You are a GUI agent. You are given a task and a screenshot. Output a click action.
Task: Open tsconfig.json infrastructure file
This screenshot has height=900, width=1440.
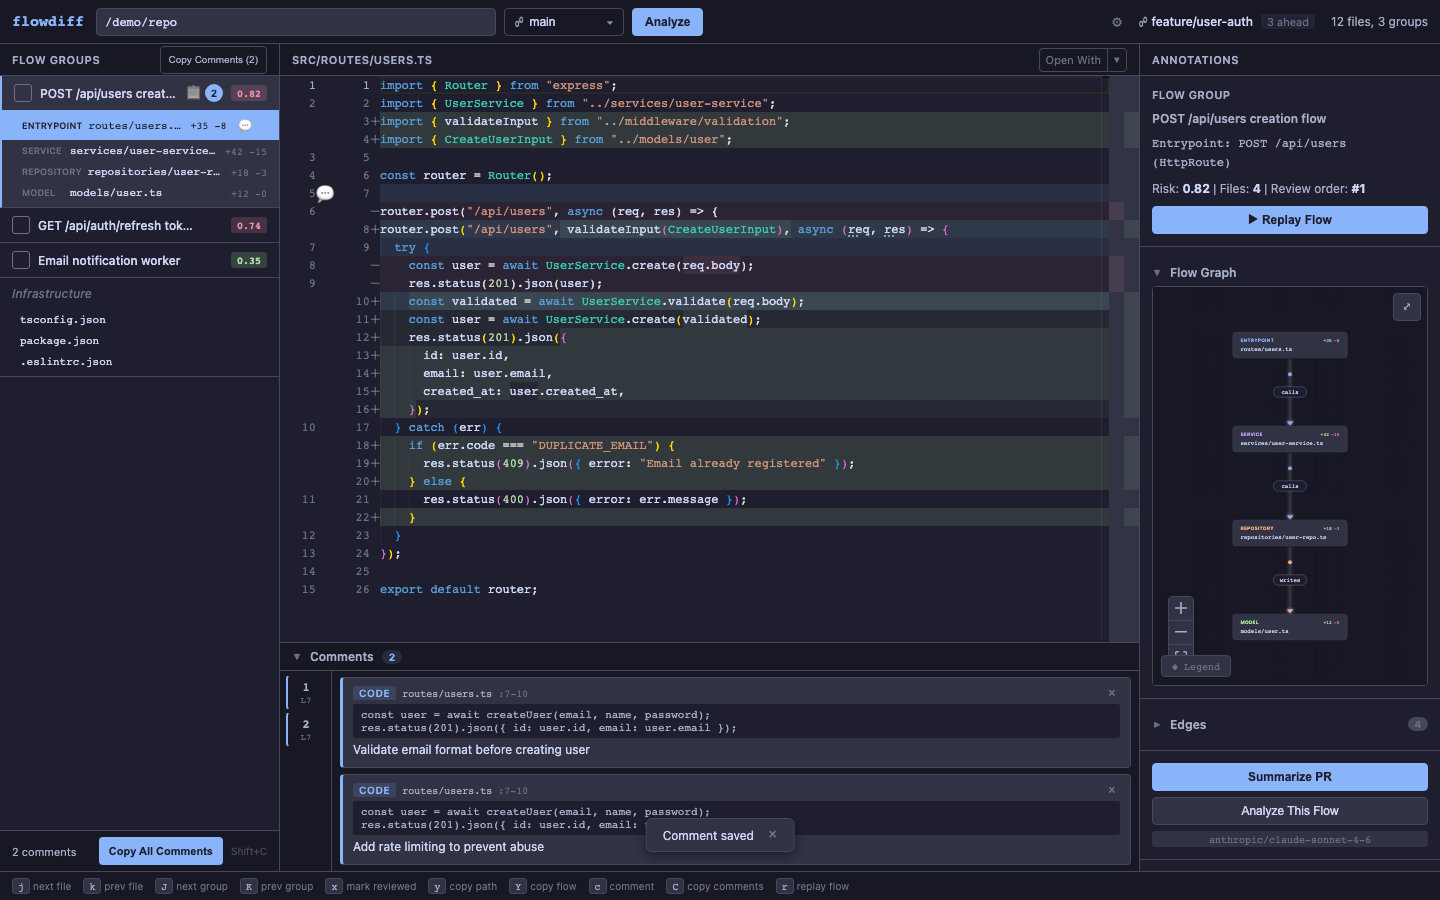click(63, 320)
